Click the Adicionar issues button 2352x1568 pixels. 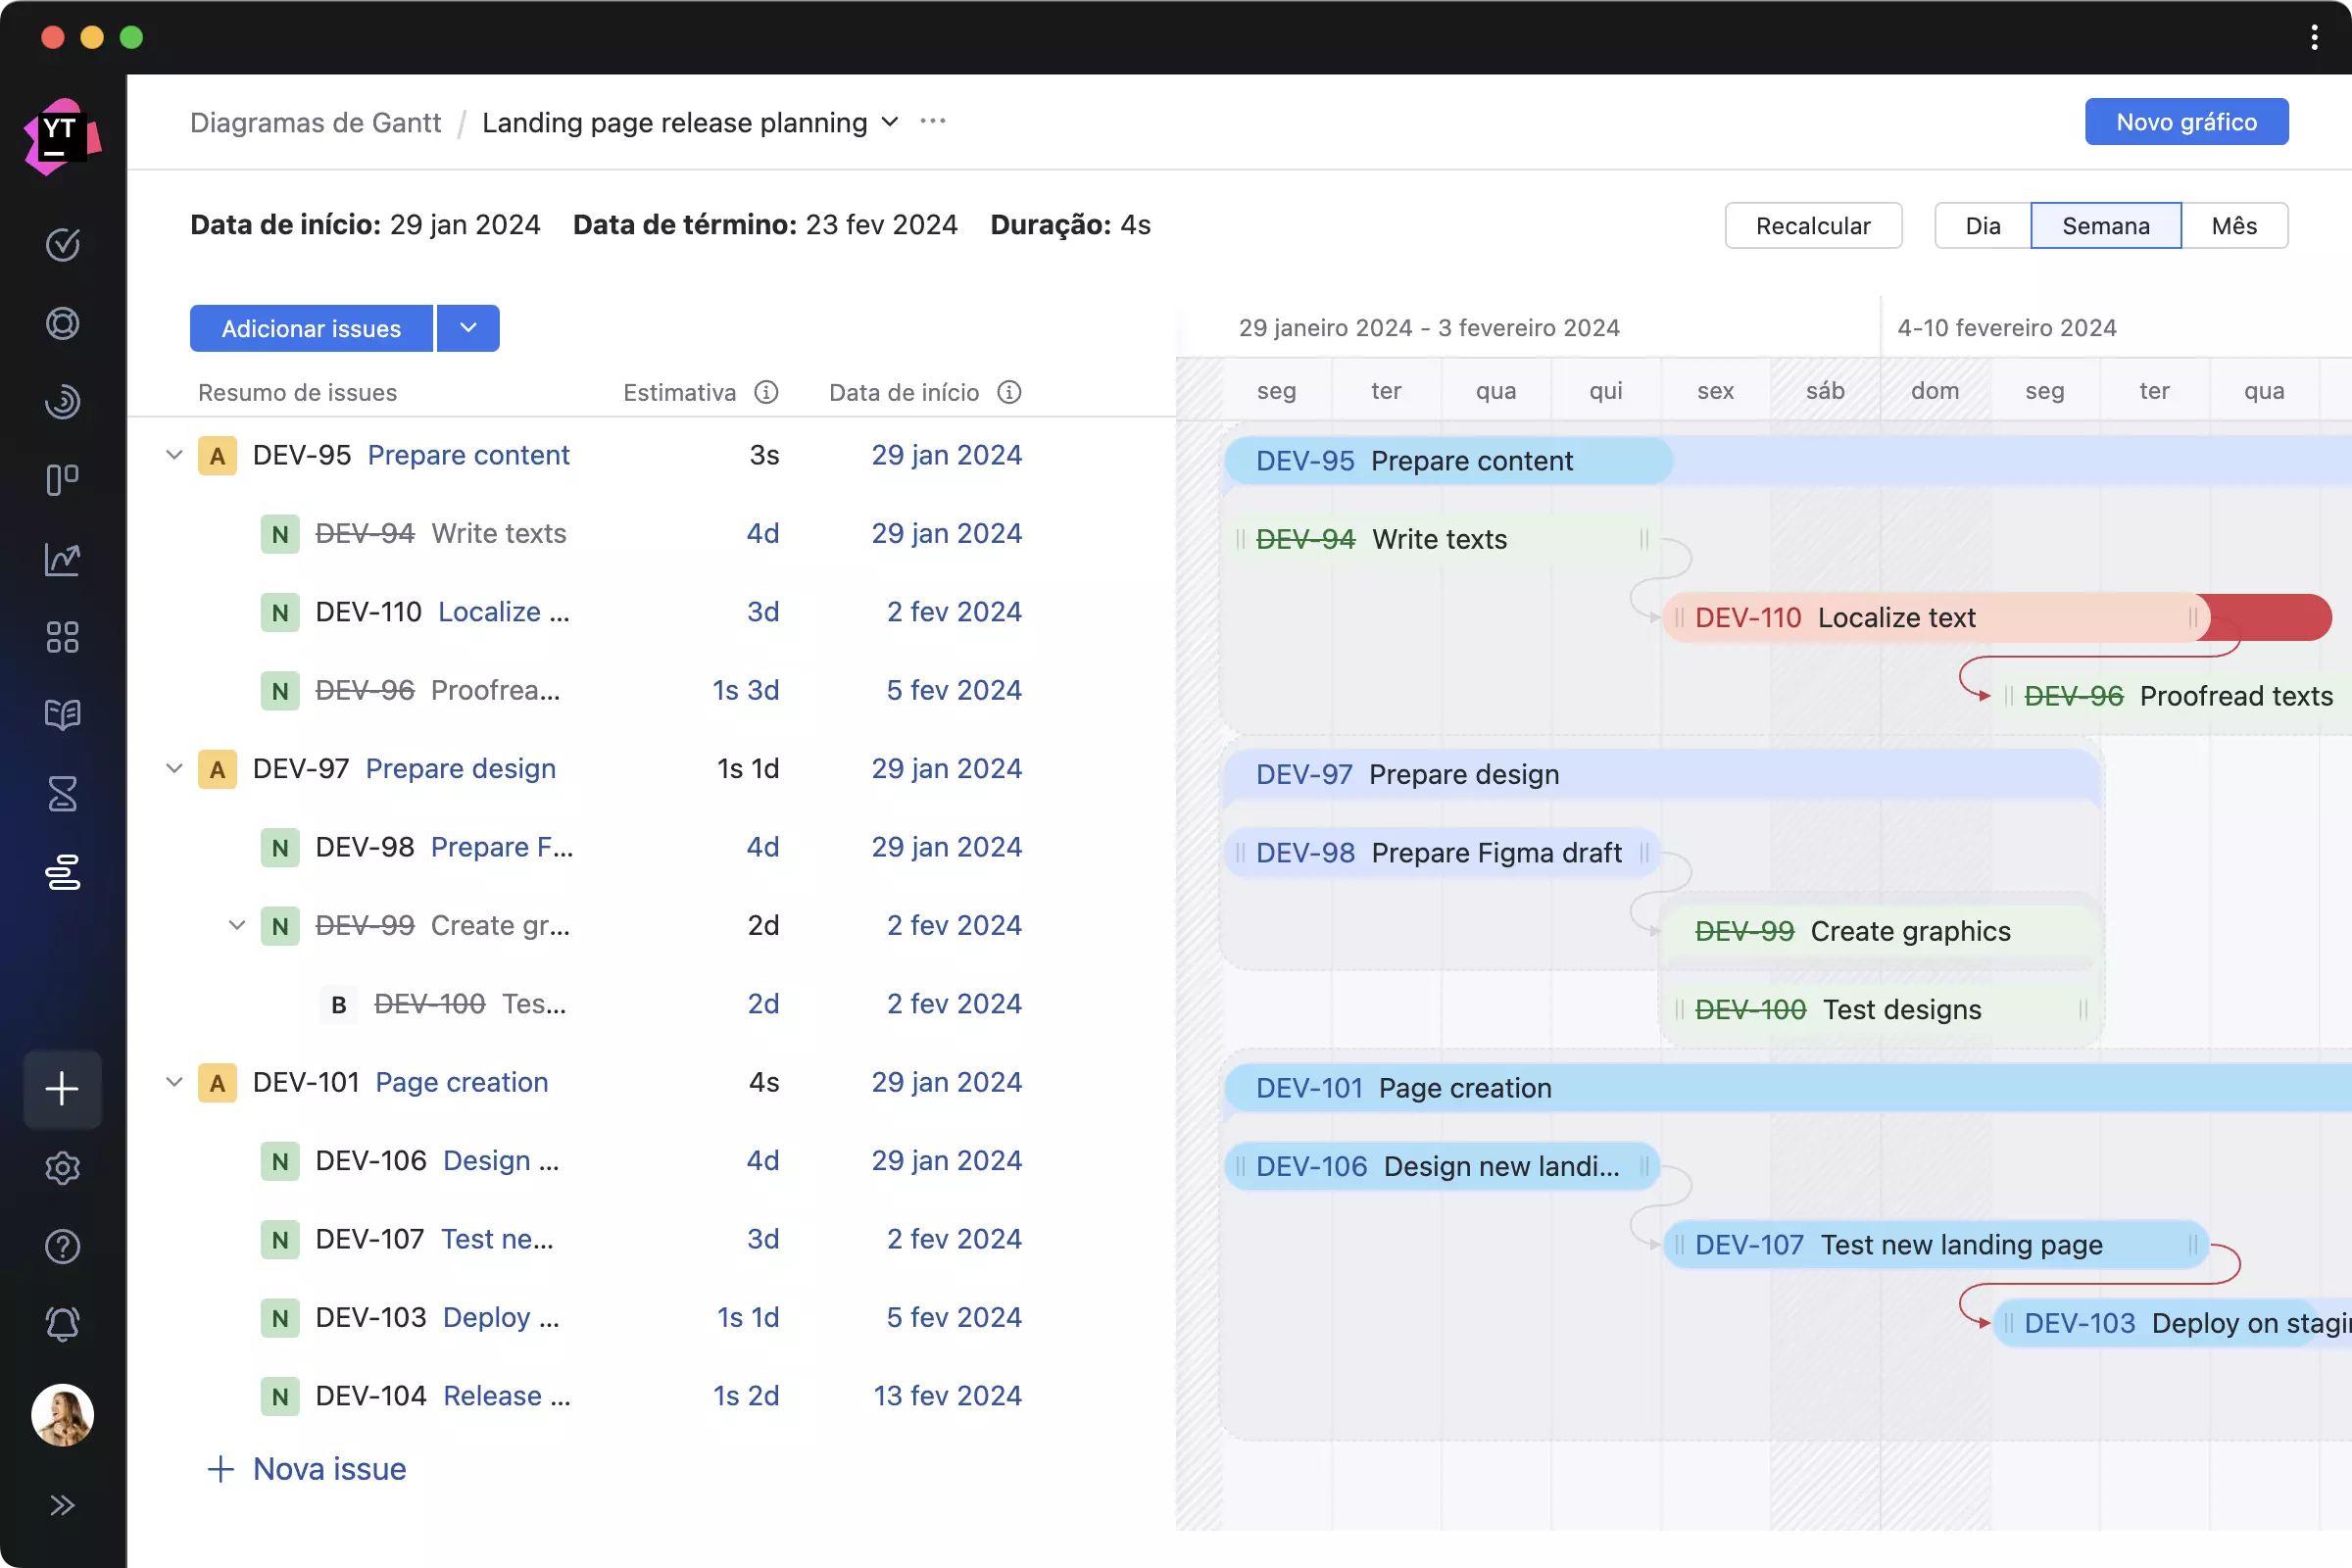310,327
